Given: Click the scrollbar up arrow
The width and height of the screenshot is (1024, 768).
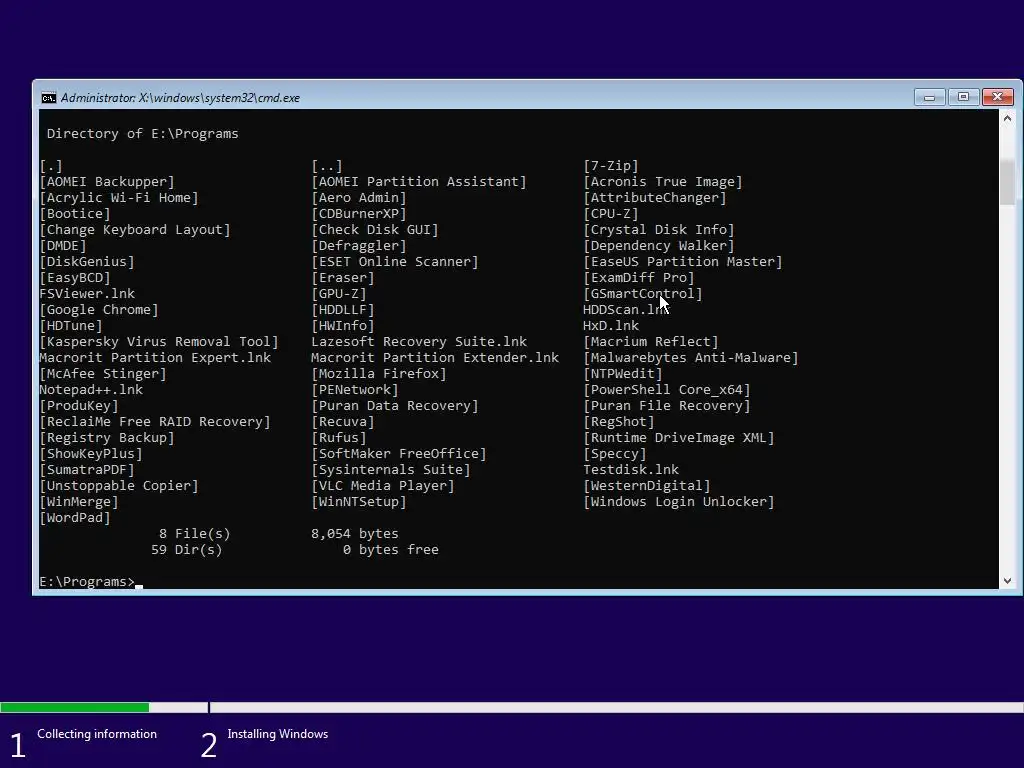Looking at the screenshot, I should click(x=1007, y=118).
